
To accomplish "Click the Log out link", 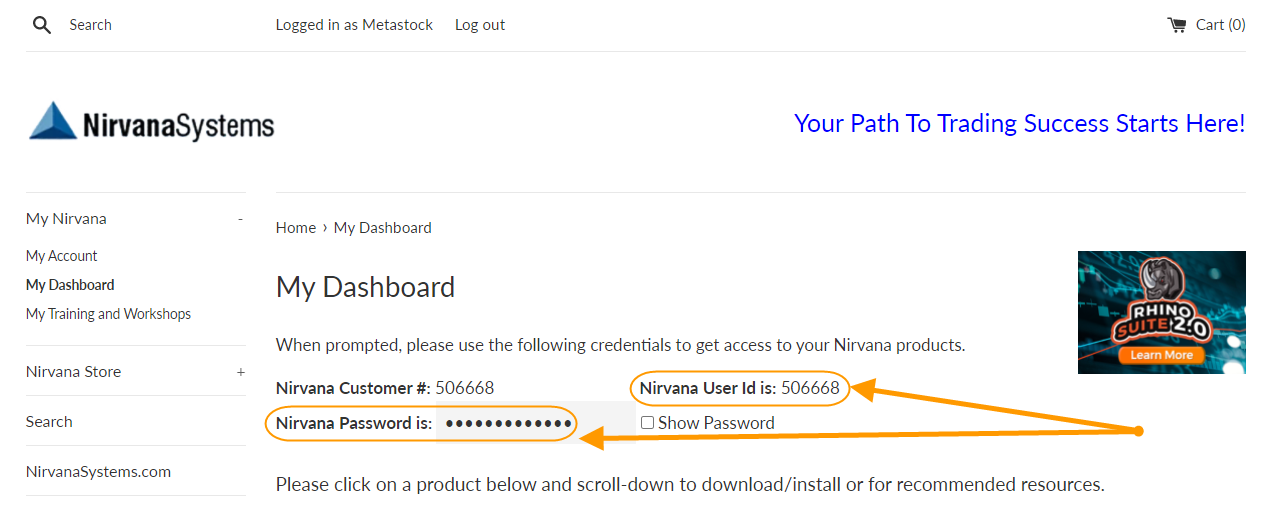I will tap(480, 25).
